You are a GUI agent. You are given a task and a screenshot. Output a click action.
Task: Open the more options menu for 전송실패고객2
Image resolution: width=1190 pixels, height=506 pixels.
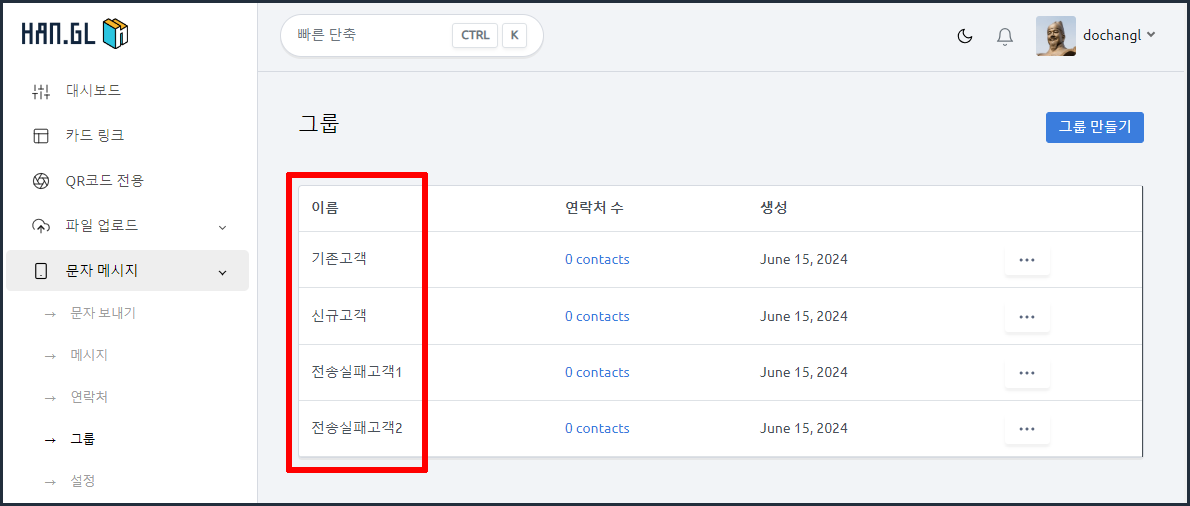tap(1027, 429)
